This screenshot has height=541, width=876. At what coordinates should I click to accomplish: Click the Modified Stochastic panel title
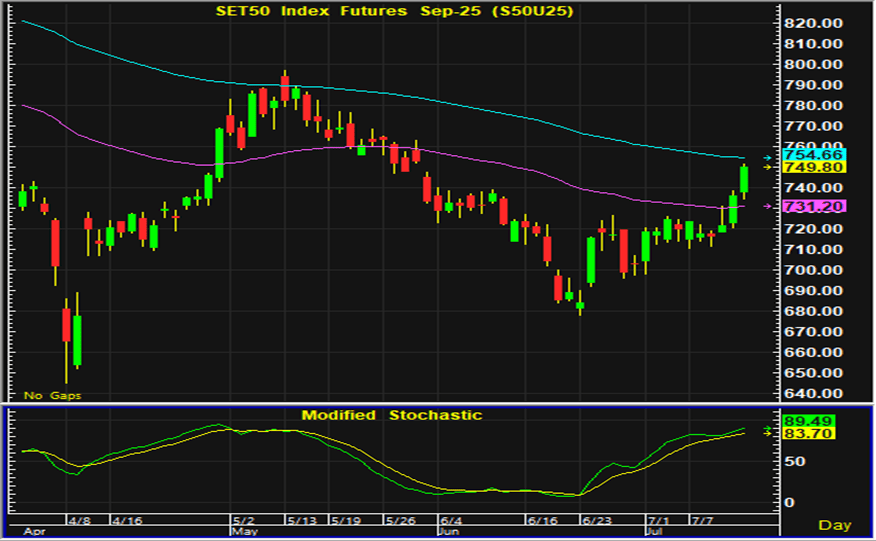tap(392, 415)
